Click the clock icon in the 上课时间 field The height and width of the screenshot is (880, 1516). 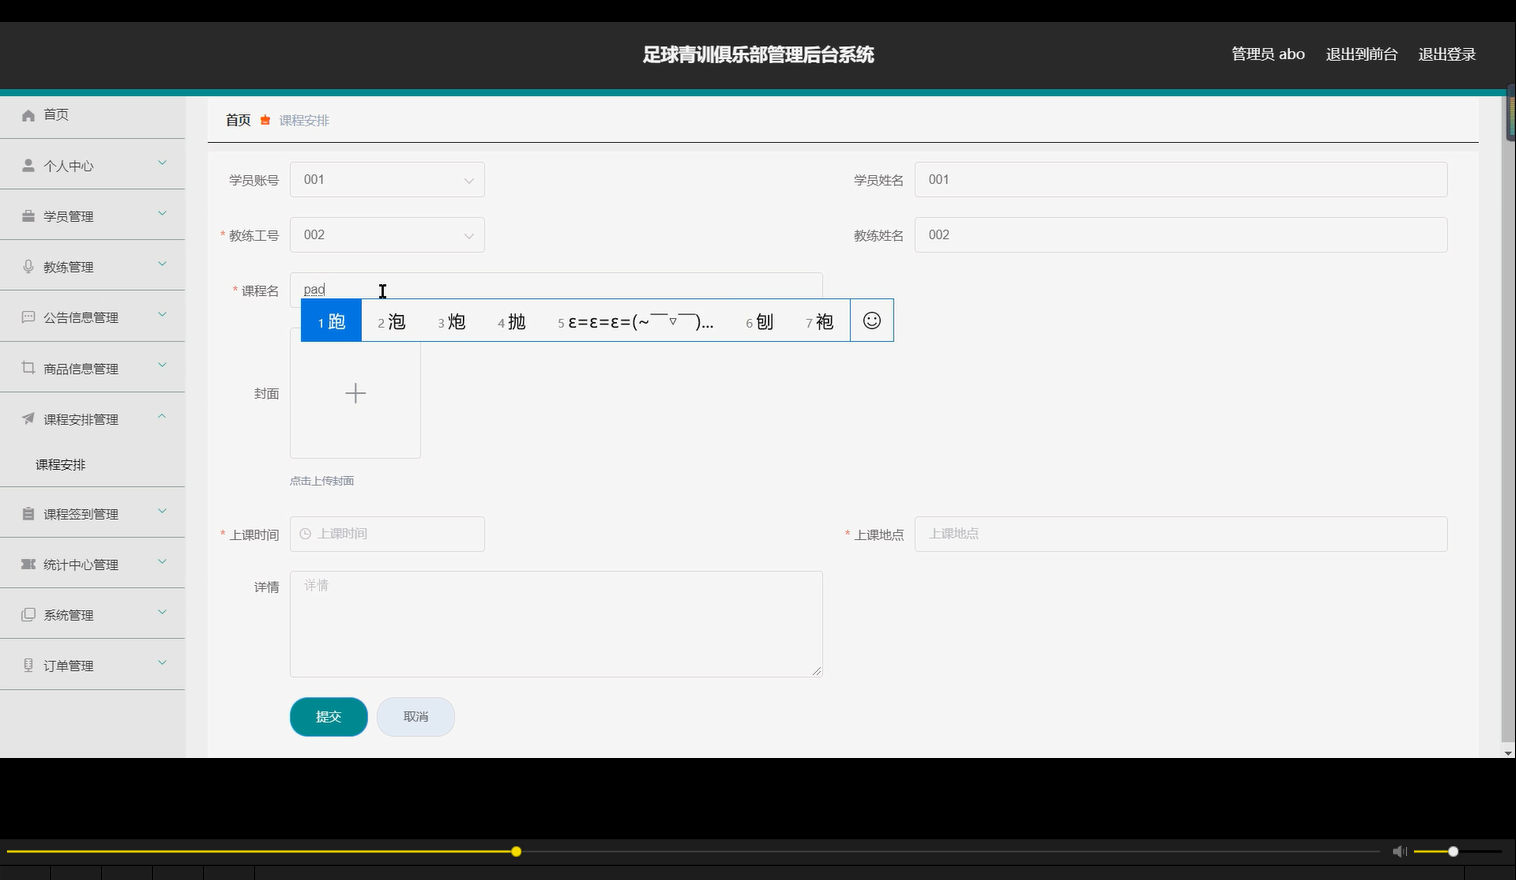click(304, 533)
